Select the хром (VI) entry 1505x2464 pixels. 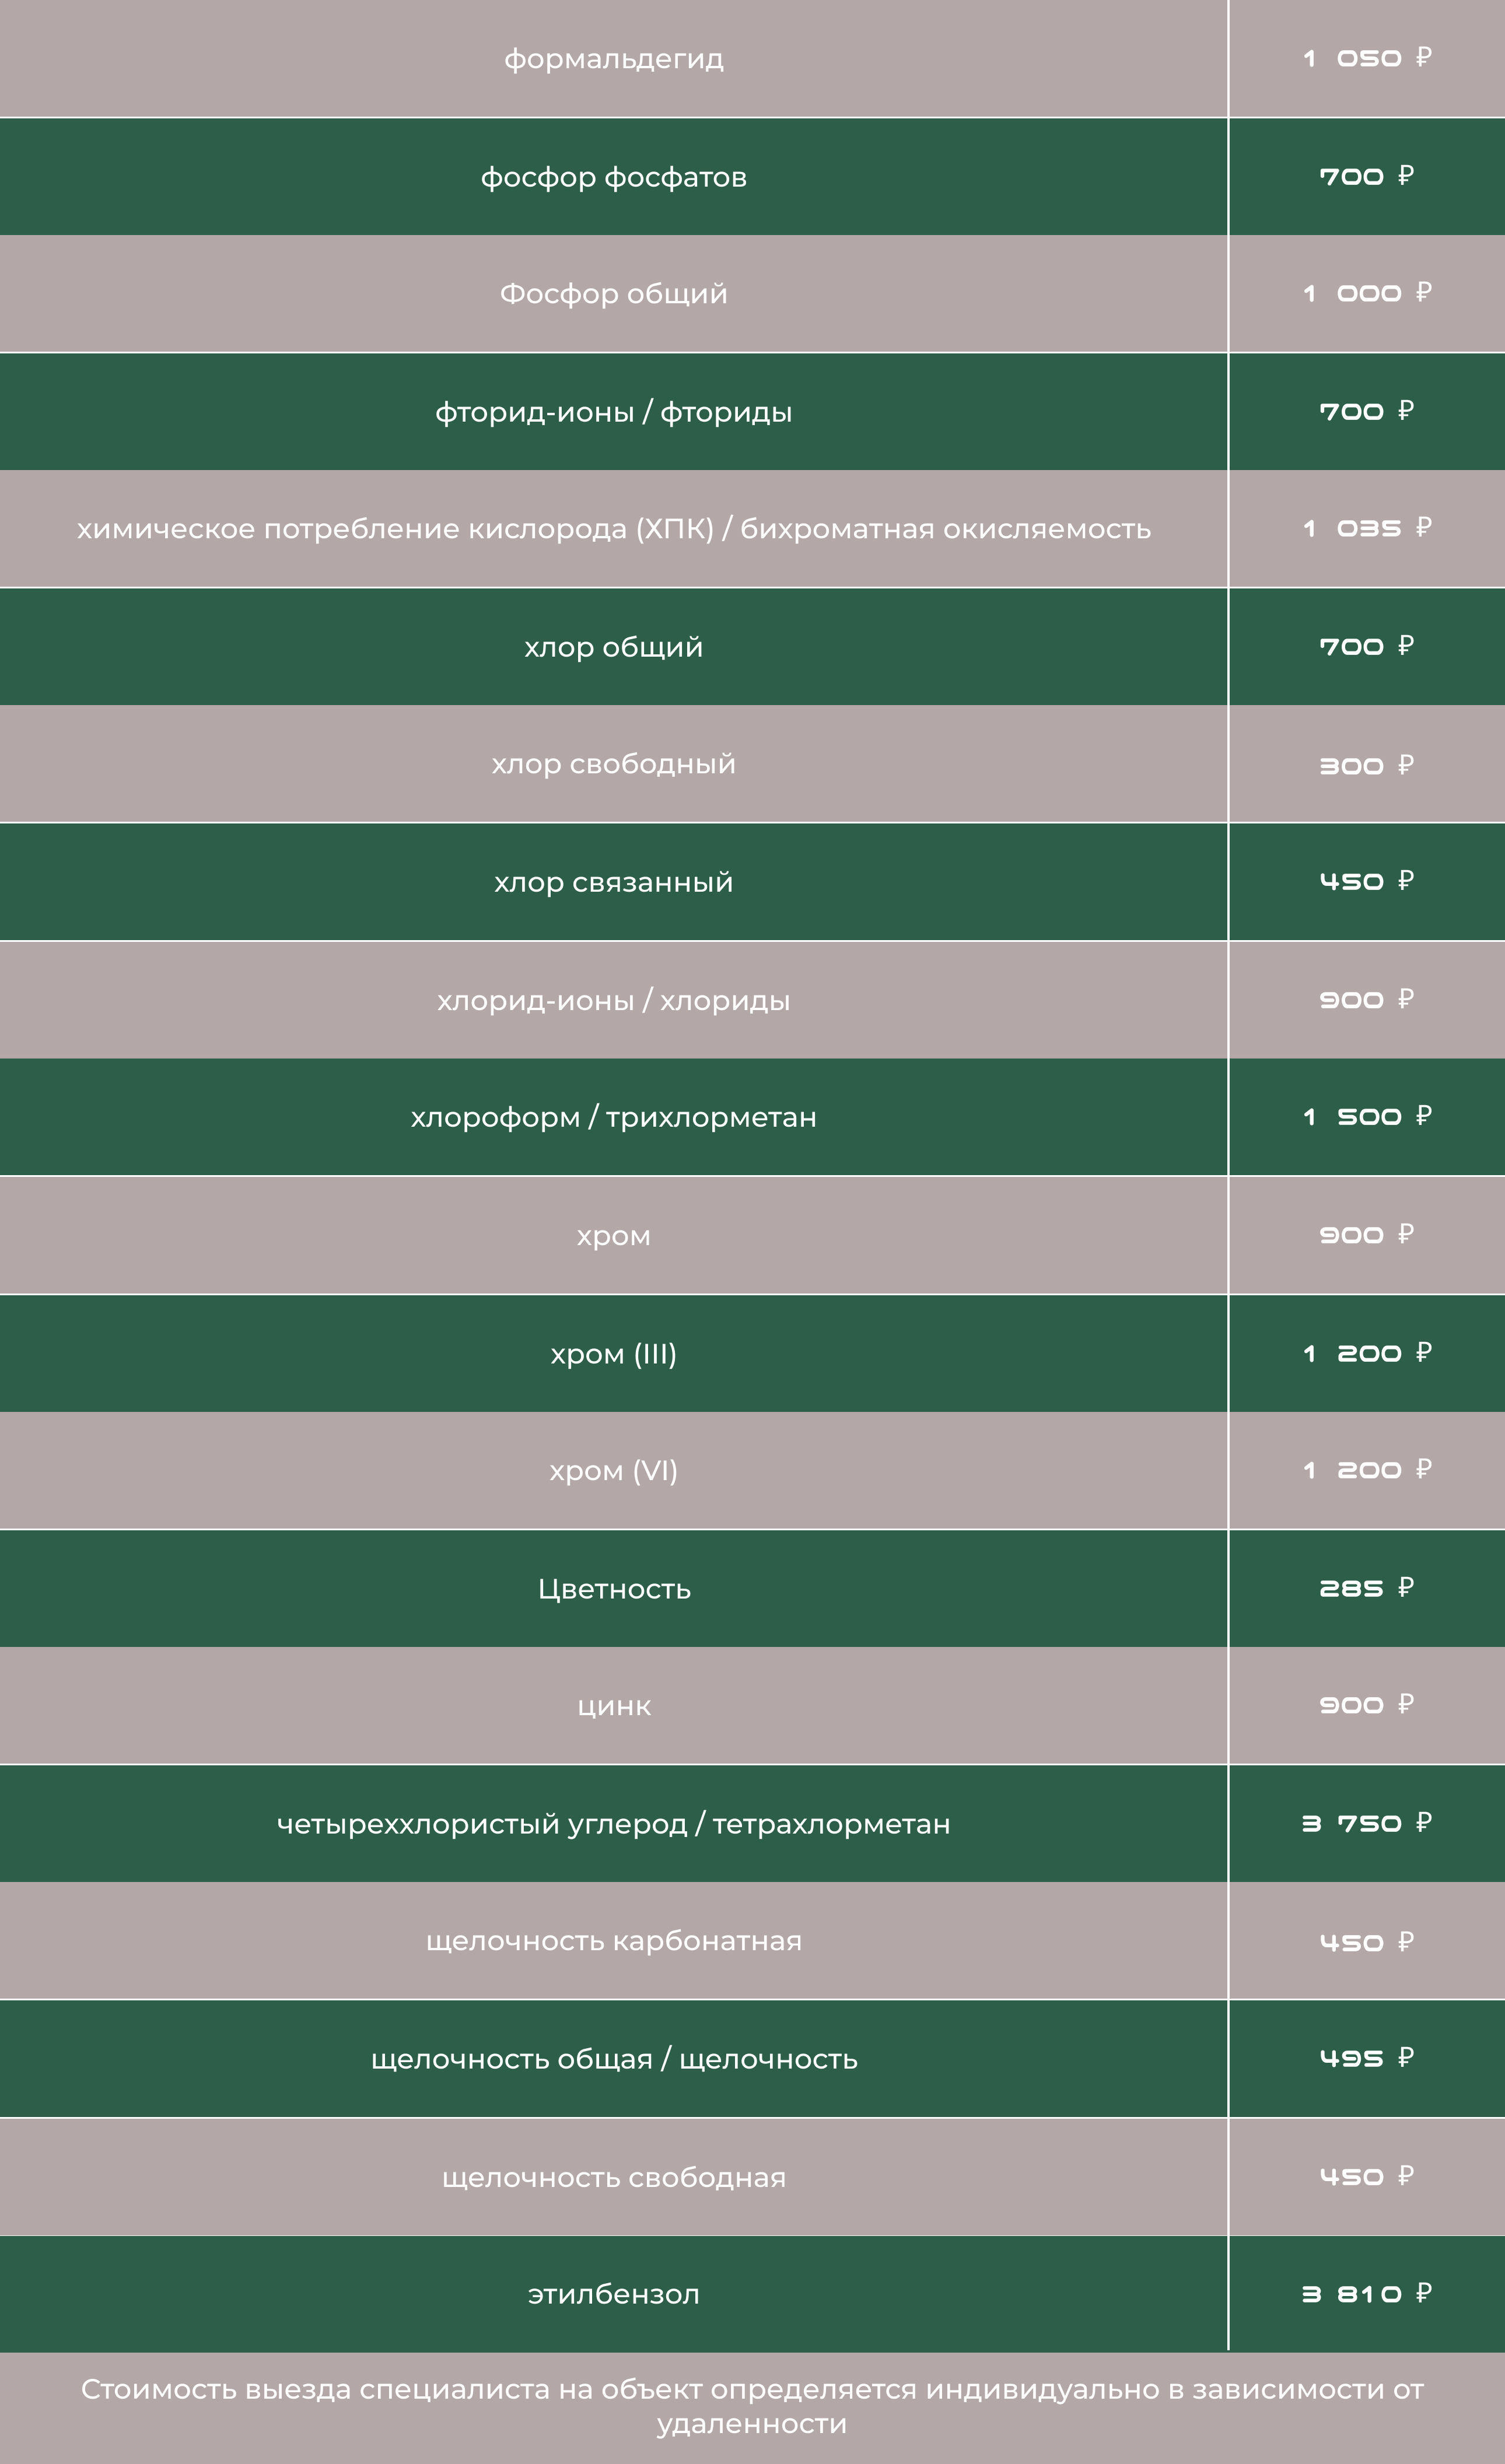point(613,1471)
